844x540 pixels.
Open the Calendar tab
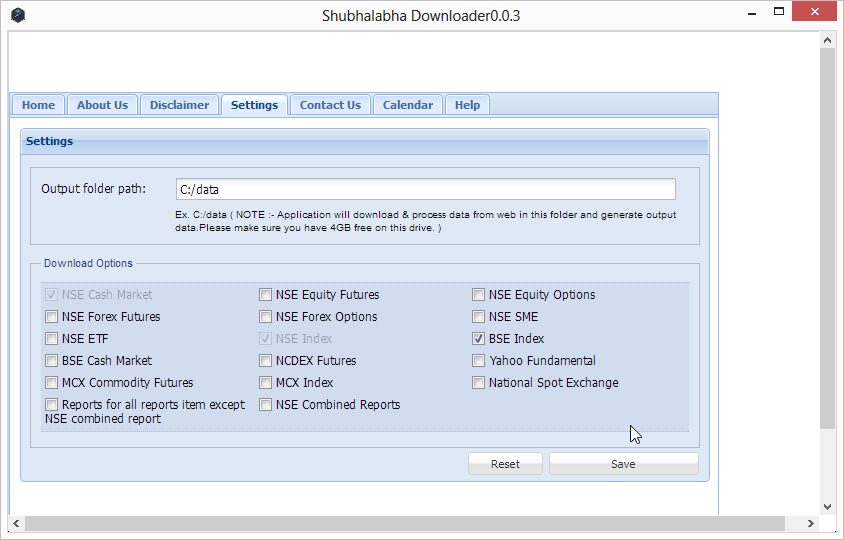click(407, 105)
